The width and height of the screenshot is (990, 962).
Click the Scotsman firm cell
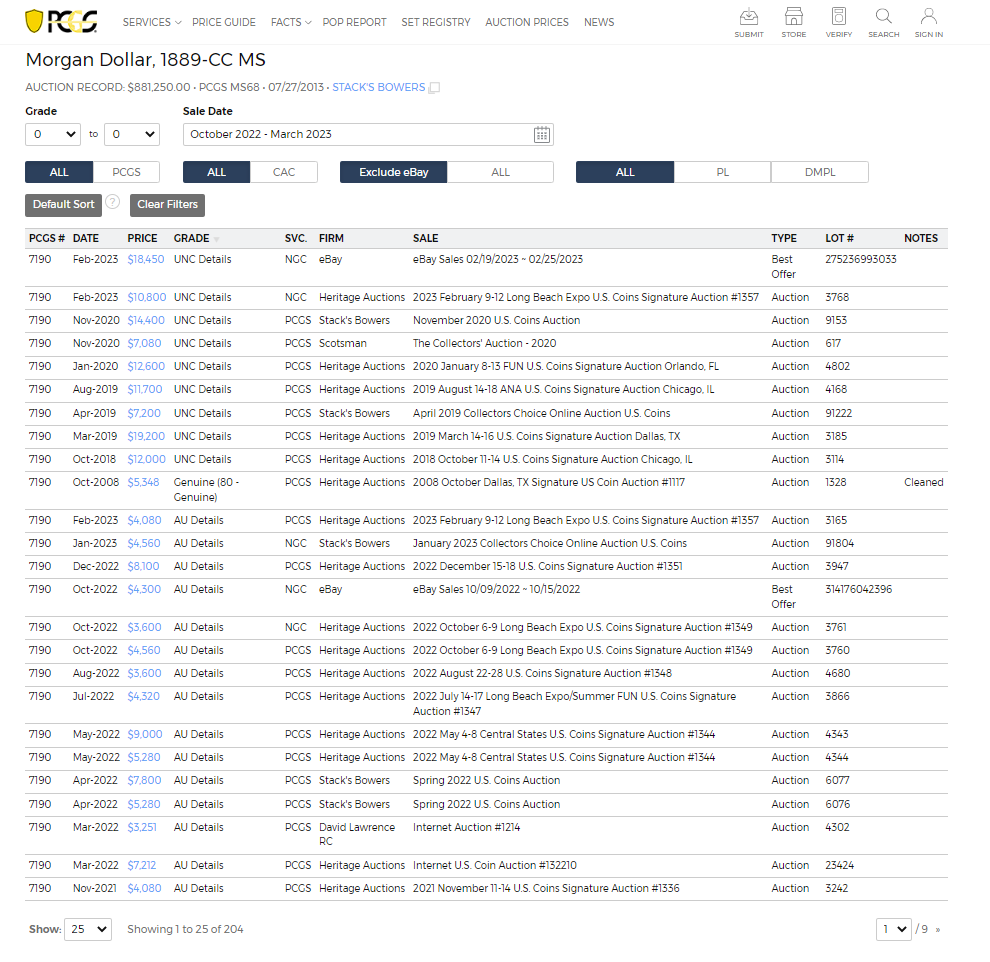coord(342,343)
